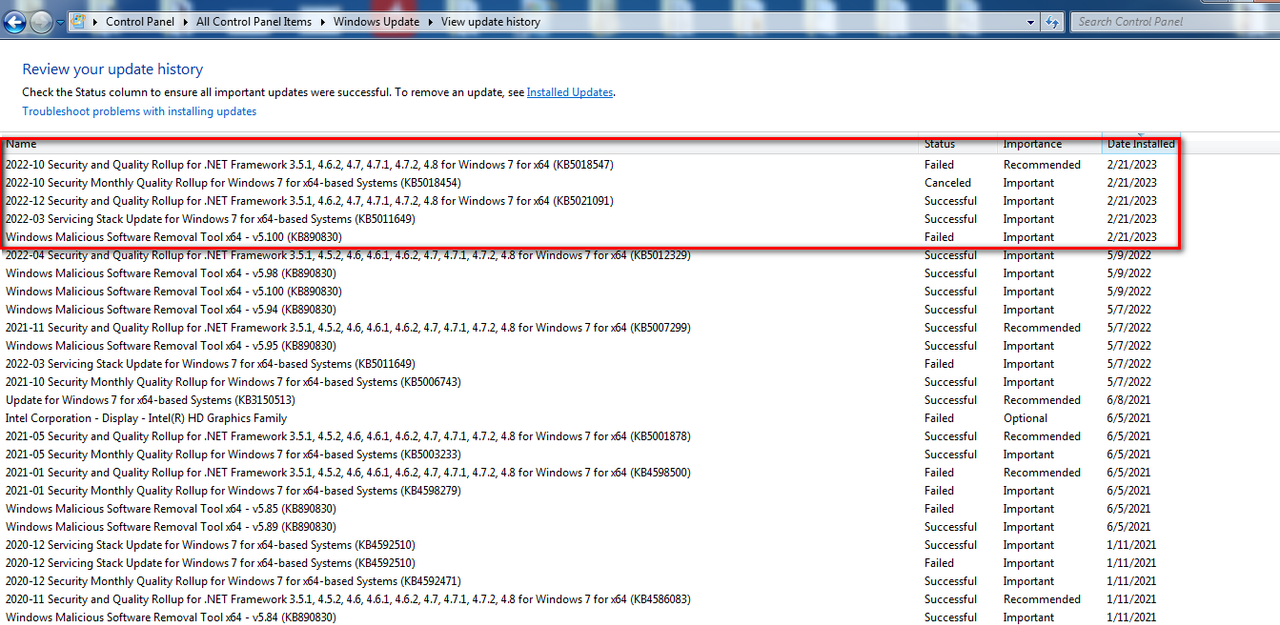Select Malicious Software Removal Tool v5.89 row
Image resolution: width=1280 pixels, height=625 pixels.
pyautogui.click(x=590, y=527)
